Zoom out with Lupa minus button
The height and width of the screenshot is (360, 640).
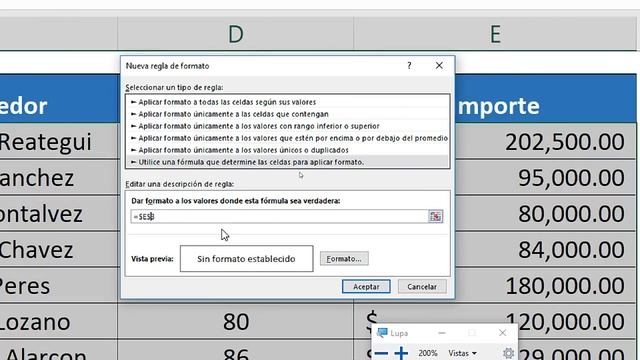(381, 353)
